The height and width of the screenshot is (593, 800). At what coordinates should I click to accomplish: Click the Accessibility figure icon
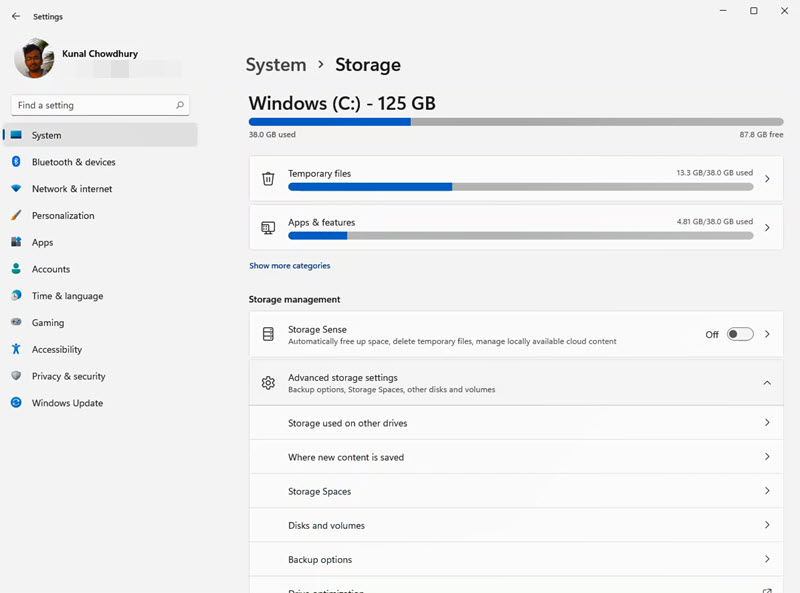pos(16,349)
